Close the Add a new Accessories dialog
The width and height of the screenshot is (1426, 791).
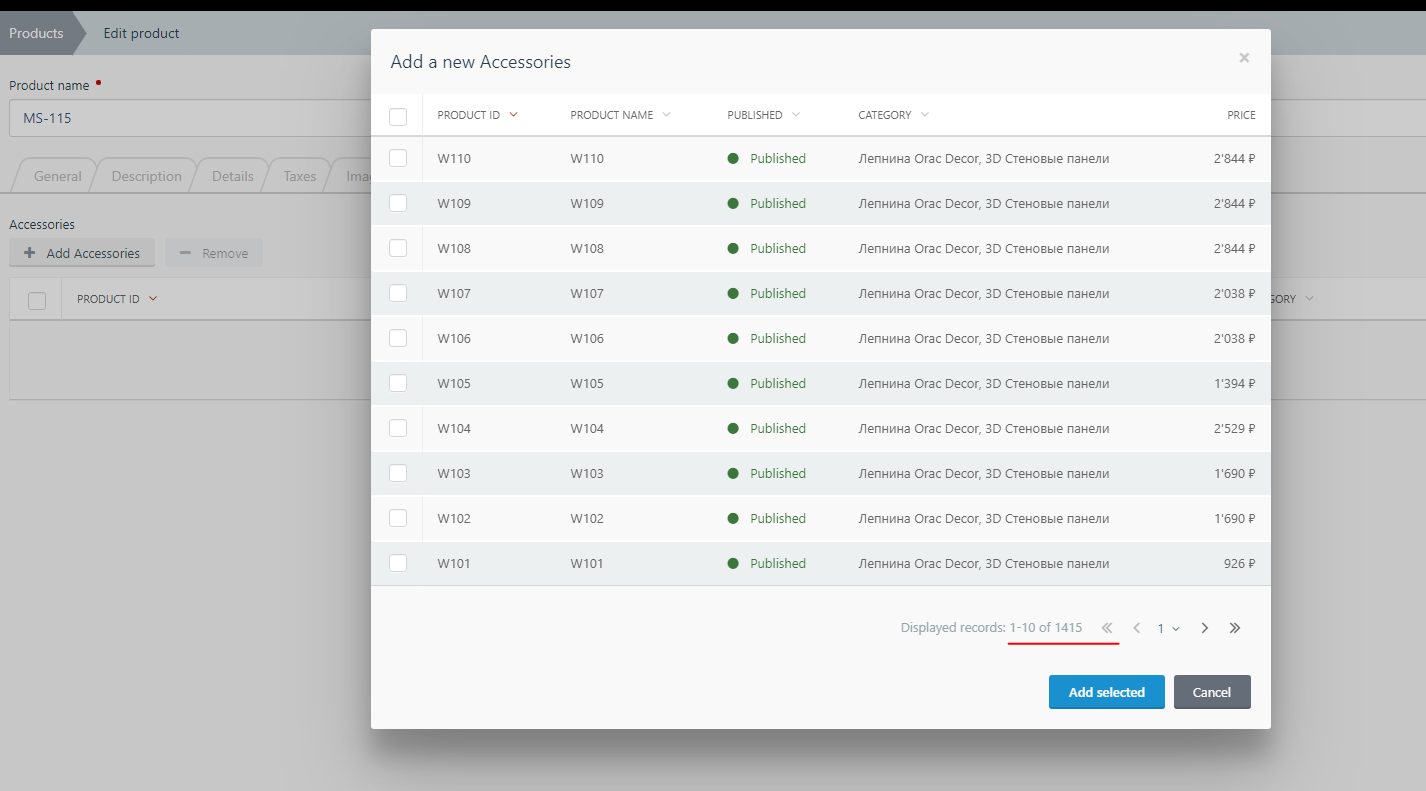(x=1244, y=57)
